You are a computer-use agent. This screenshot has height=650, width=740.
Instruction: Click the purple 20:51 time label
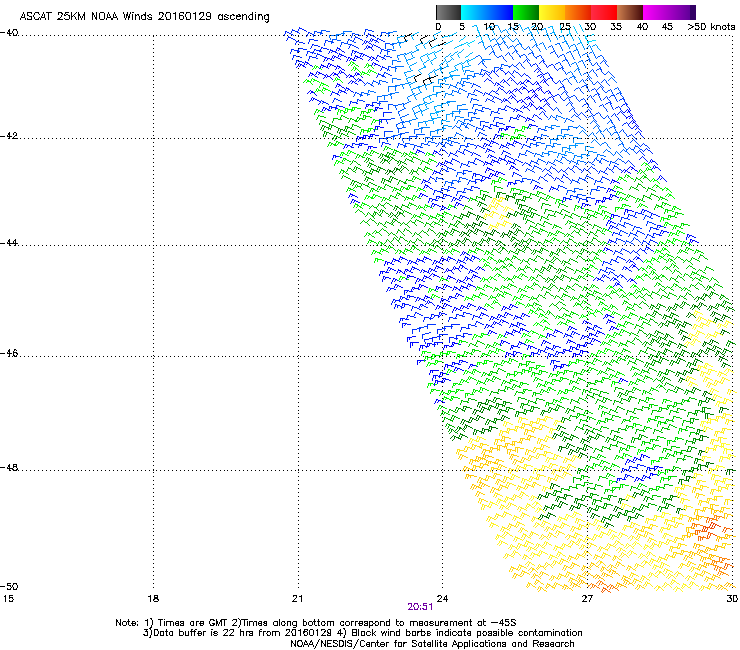pos(420,607)
